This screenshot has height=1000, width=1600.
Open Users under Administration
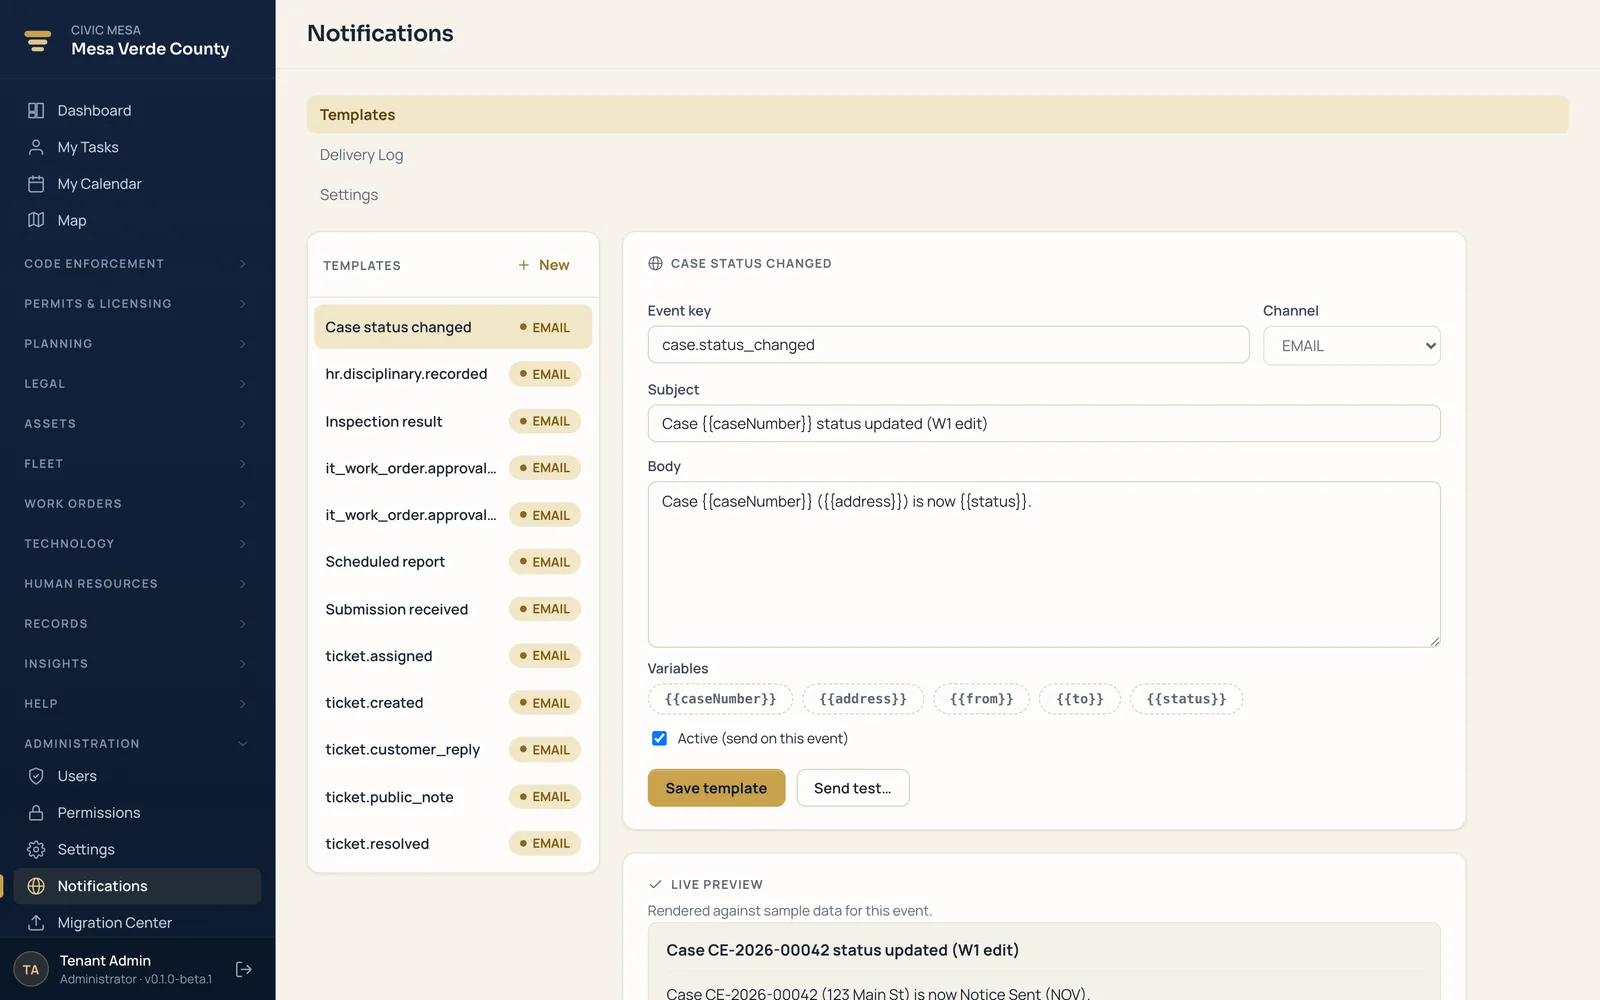[137, 776]
